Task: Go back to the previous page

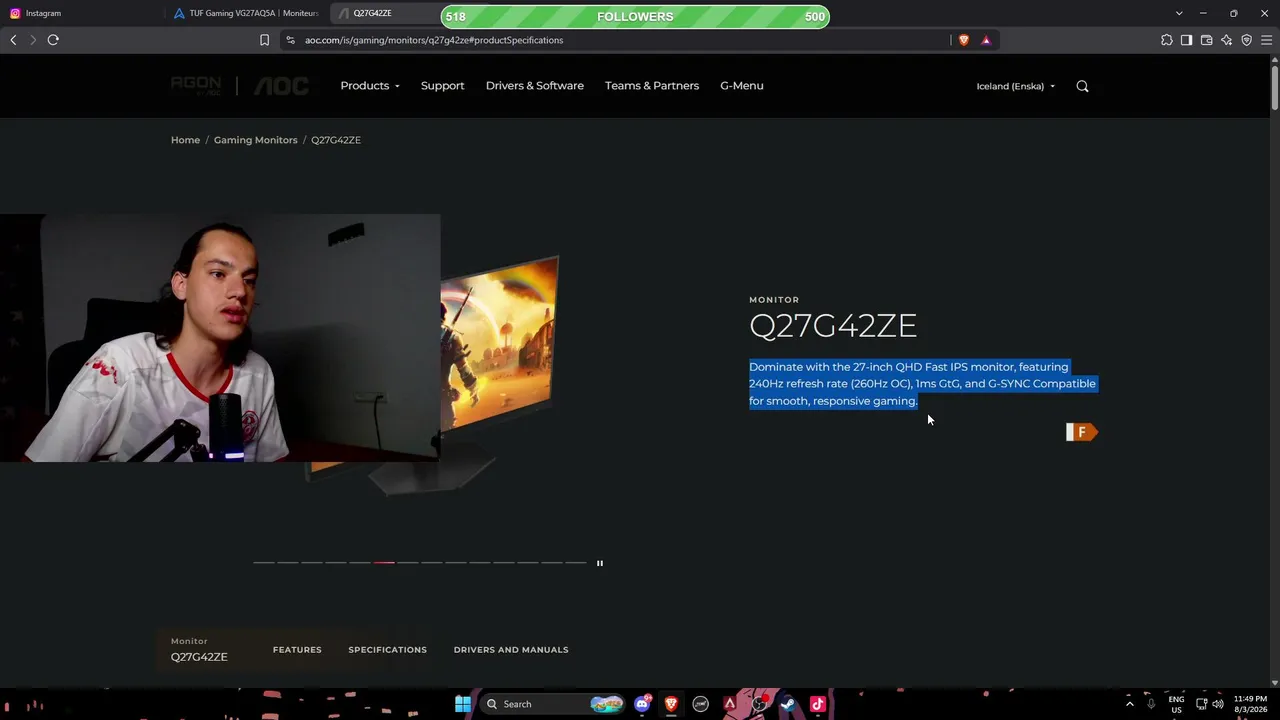Action: pos(13,40)
